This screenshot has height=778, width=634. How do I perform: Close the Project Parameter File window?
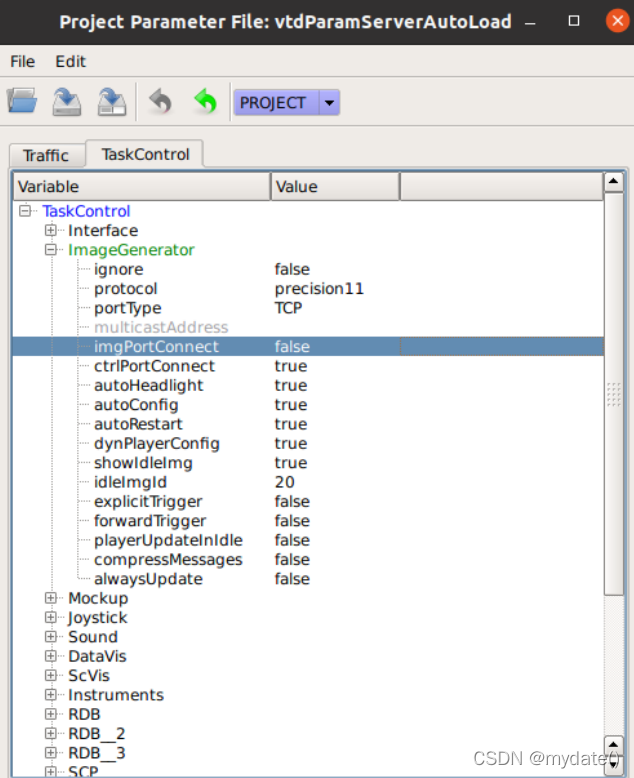[x=618, y=21]
